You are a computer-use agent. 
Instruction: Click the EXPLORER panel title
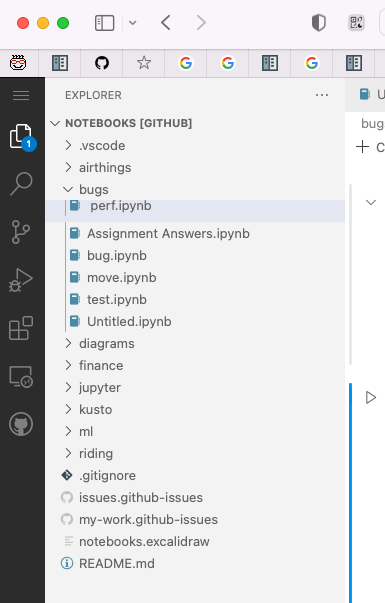click(x=93, y=95)
